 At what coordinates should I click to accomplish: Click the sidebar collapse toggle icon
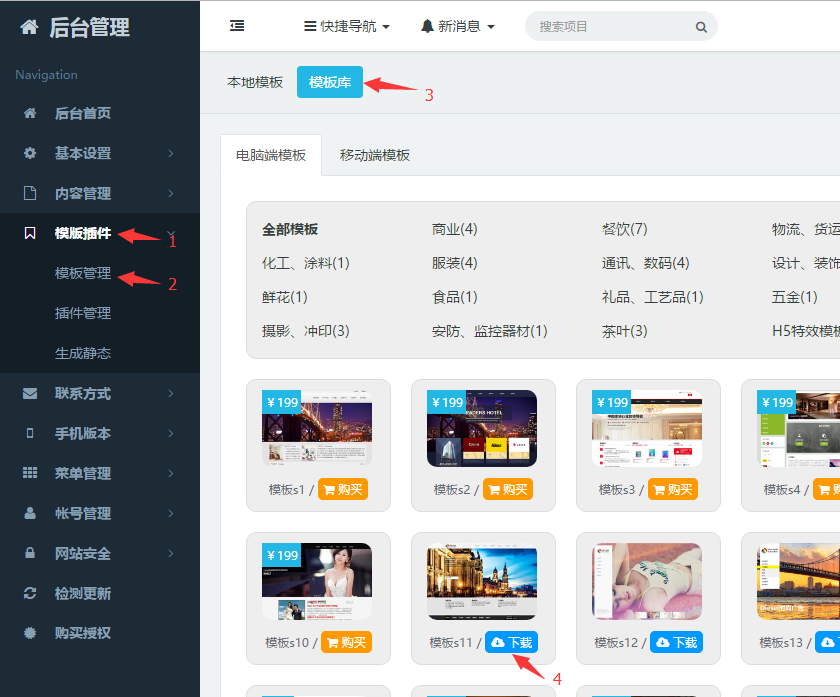[x=237, y=26]
